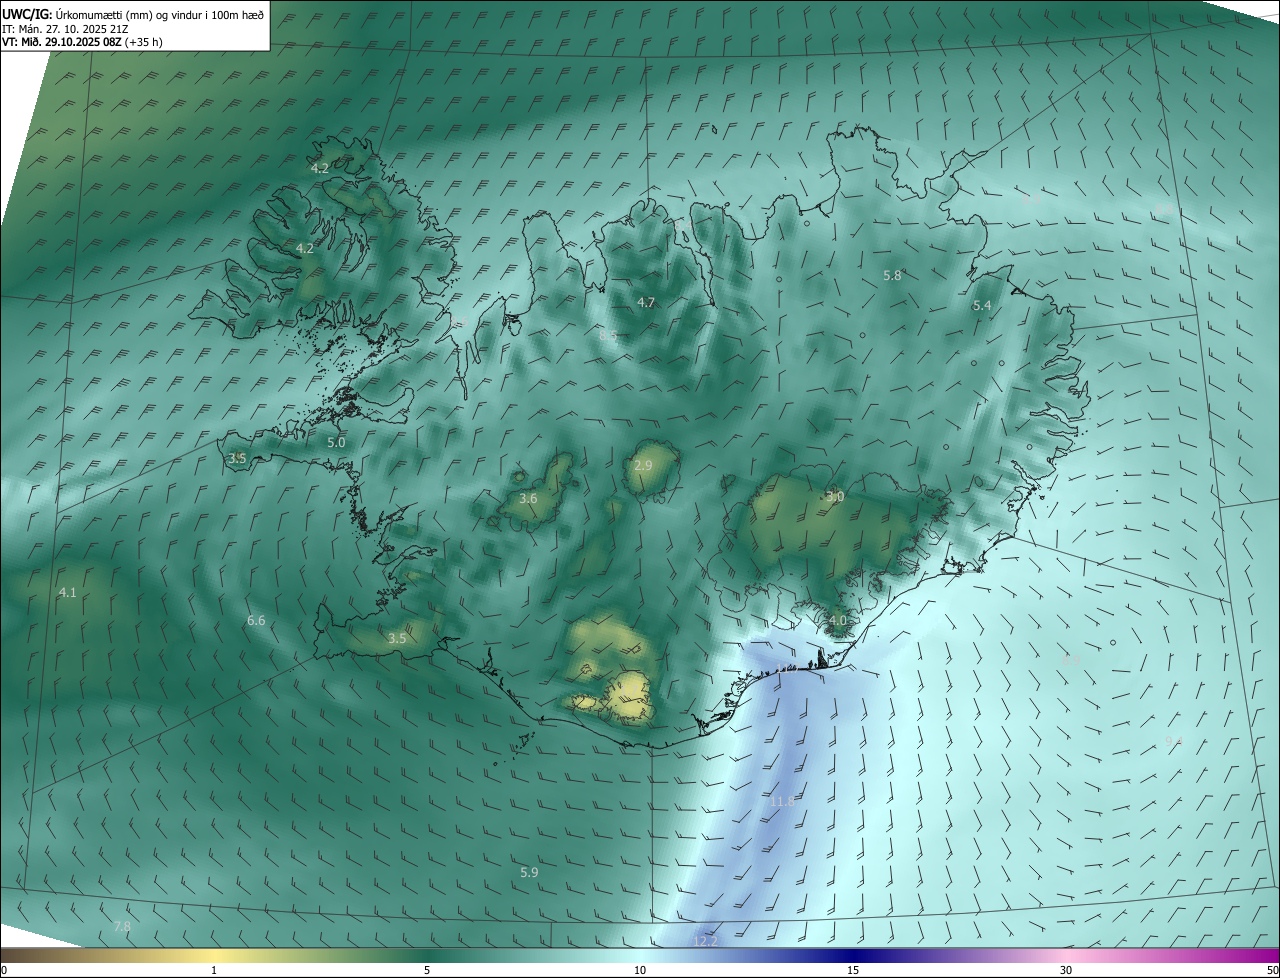
Task: Click the valid time line "VT: Mið. 29.10.2025 08Z (+35 h)"
Action: click(x=84, y=42)
